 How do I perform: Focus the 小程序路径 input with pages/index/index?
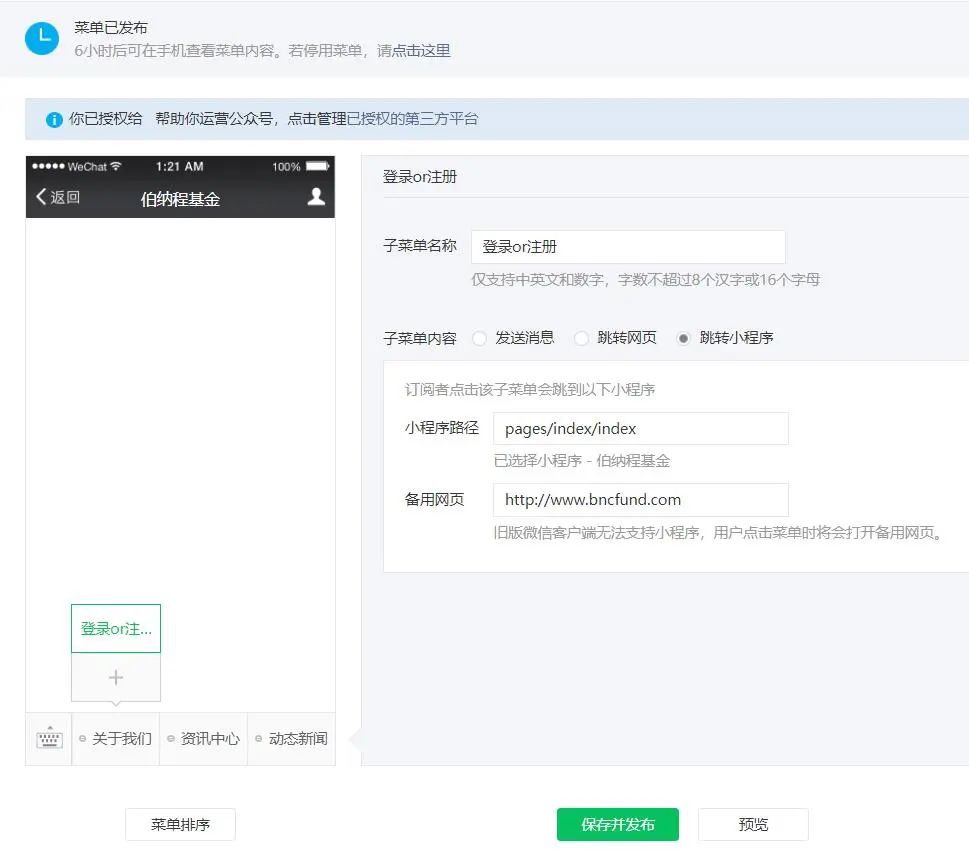pos(640,428)
